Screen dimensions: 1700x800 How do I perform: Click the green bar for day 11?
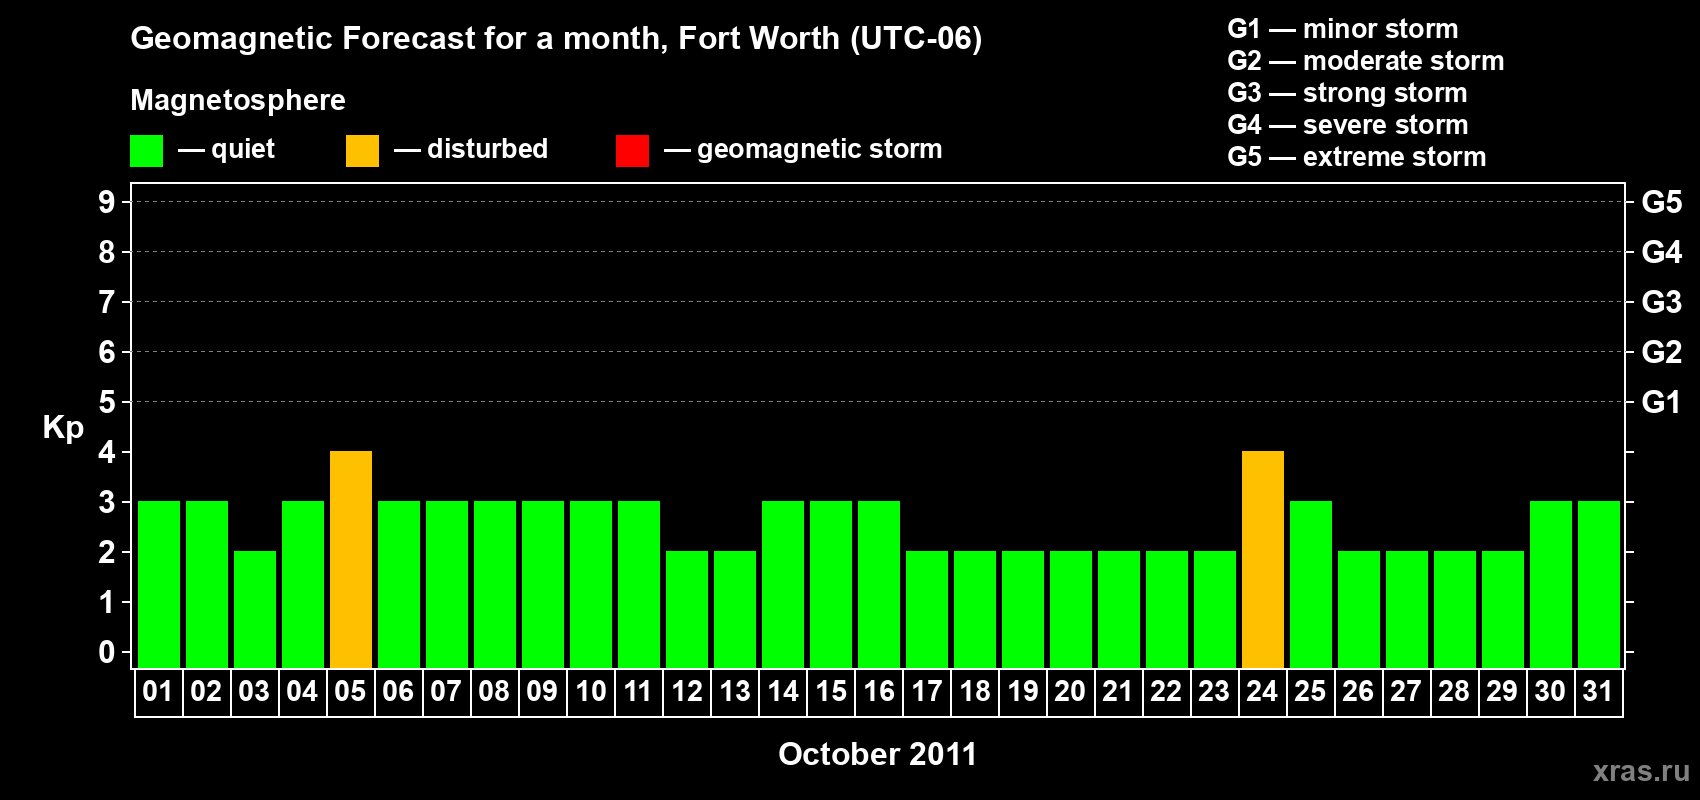pyautogui.click(x=639, y=584)
